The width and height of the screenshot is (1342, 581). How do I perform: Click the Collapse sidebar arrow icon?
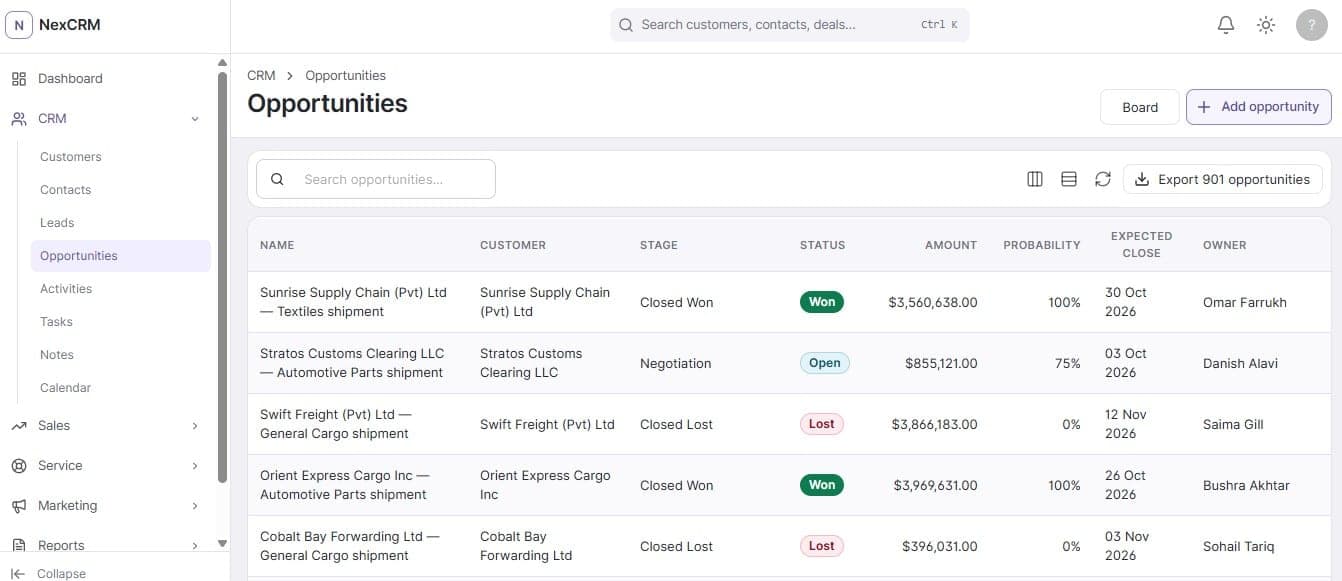tap(17, 574)
